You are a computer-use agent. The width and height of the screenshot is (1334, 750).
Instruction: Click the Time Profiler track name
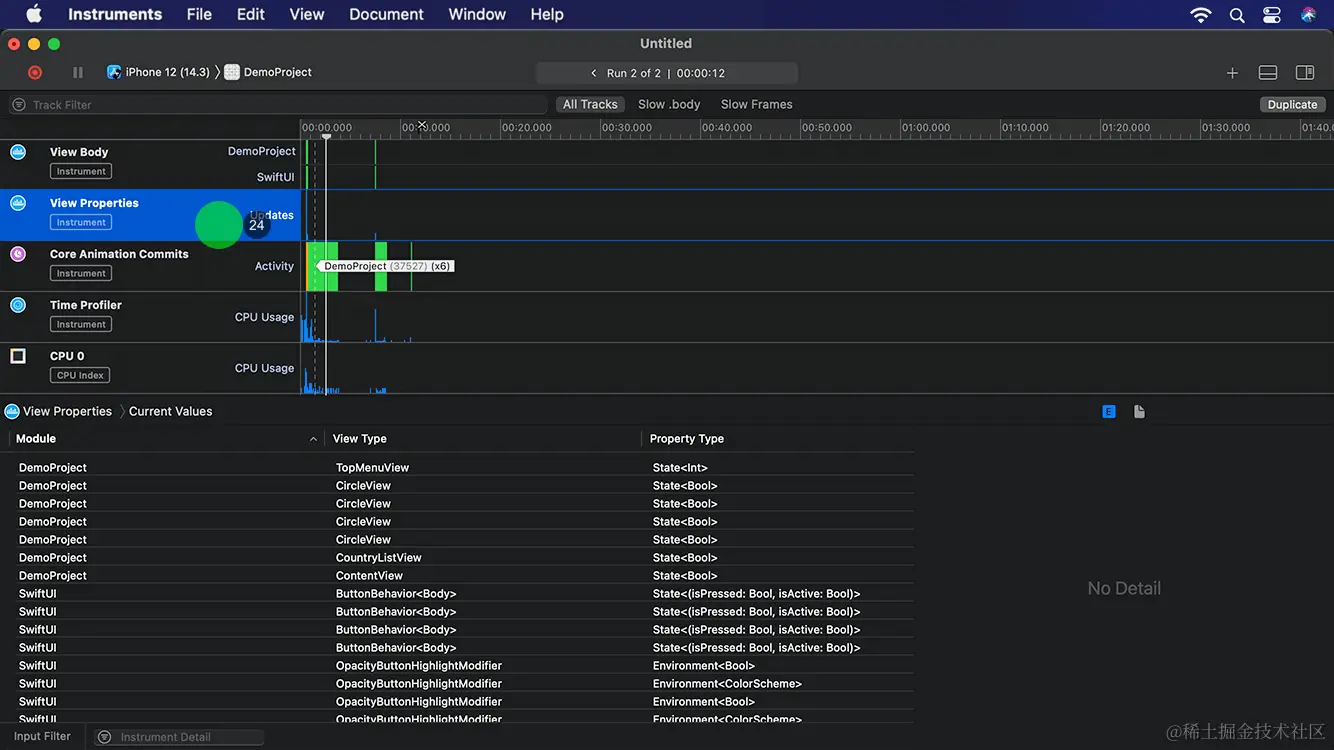coord(86,305)
